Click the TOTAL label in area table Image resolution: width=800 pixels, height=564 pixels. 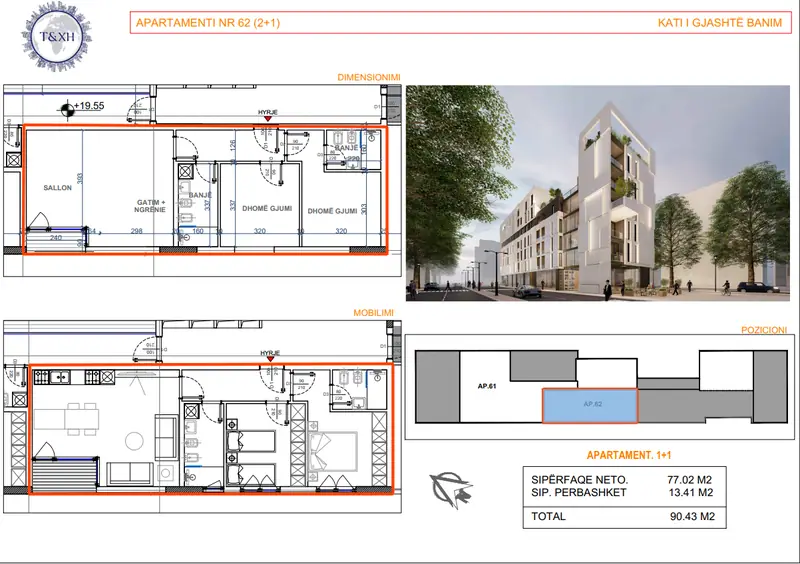tap(548, 517)
